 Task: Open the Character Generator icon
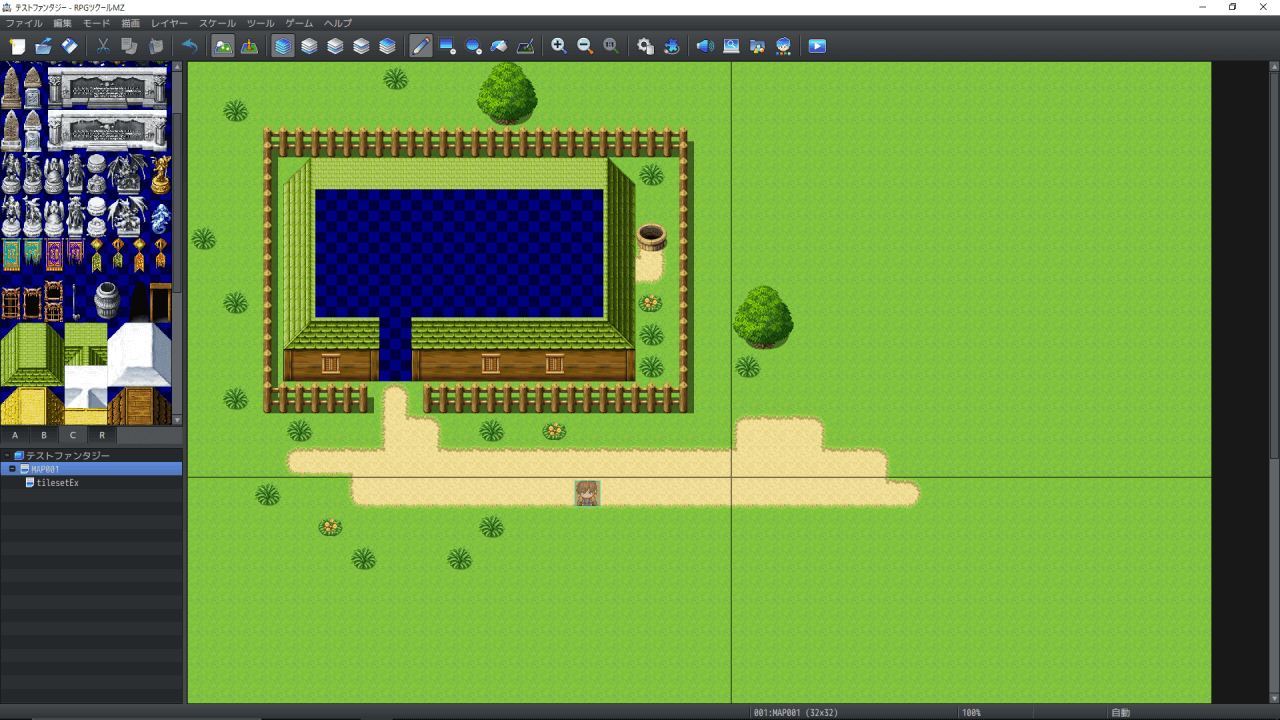point(783,46)
